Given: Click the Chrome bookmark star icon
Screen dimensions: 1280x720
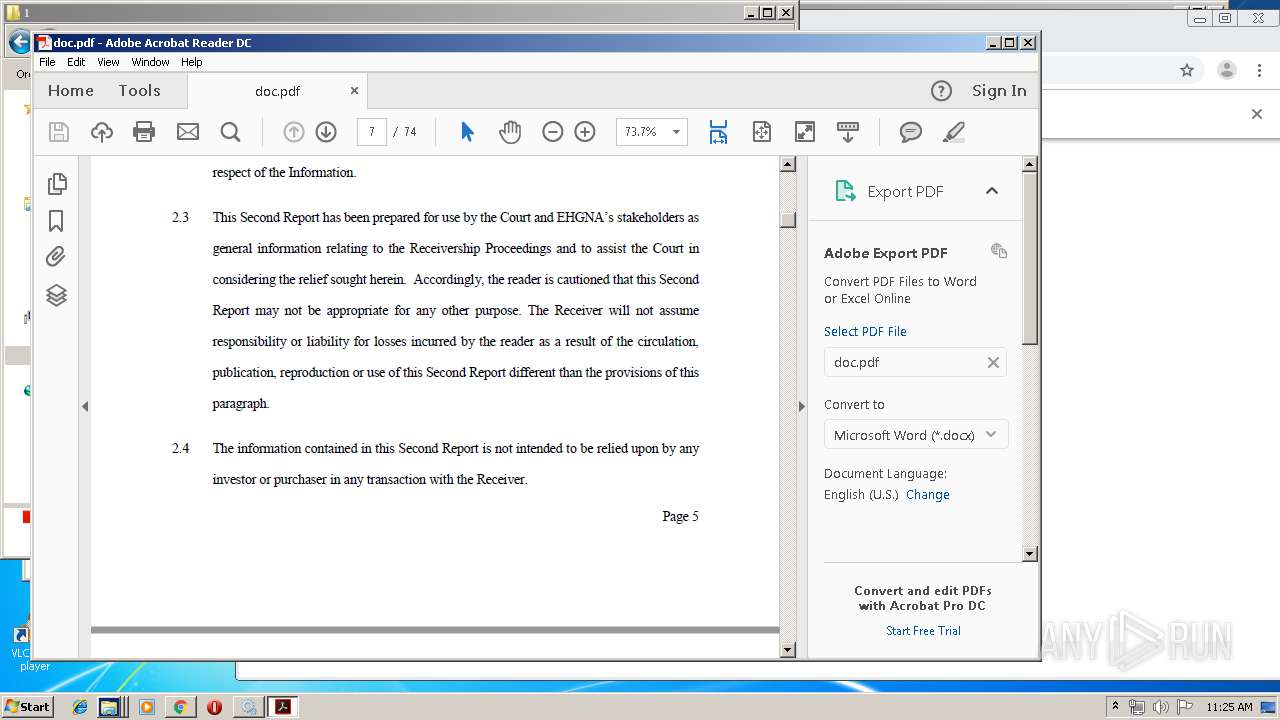Looking at the screenshot, I should (1187, 70).
